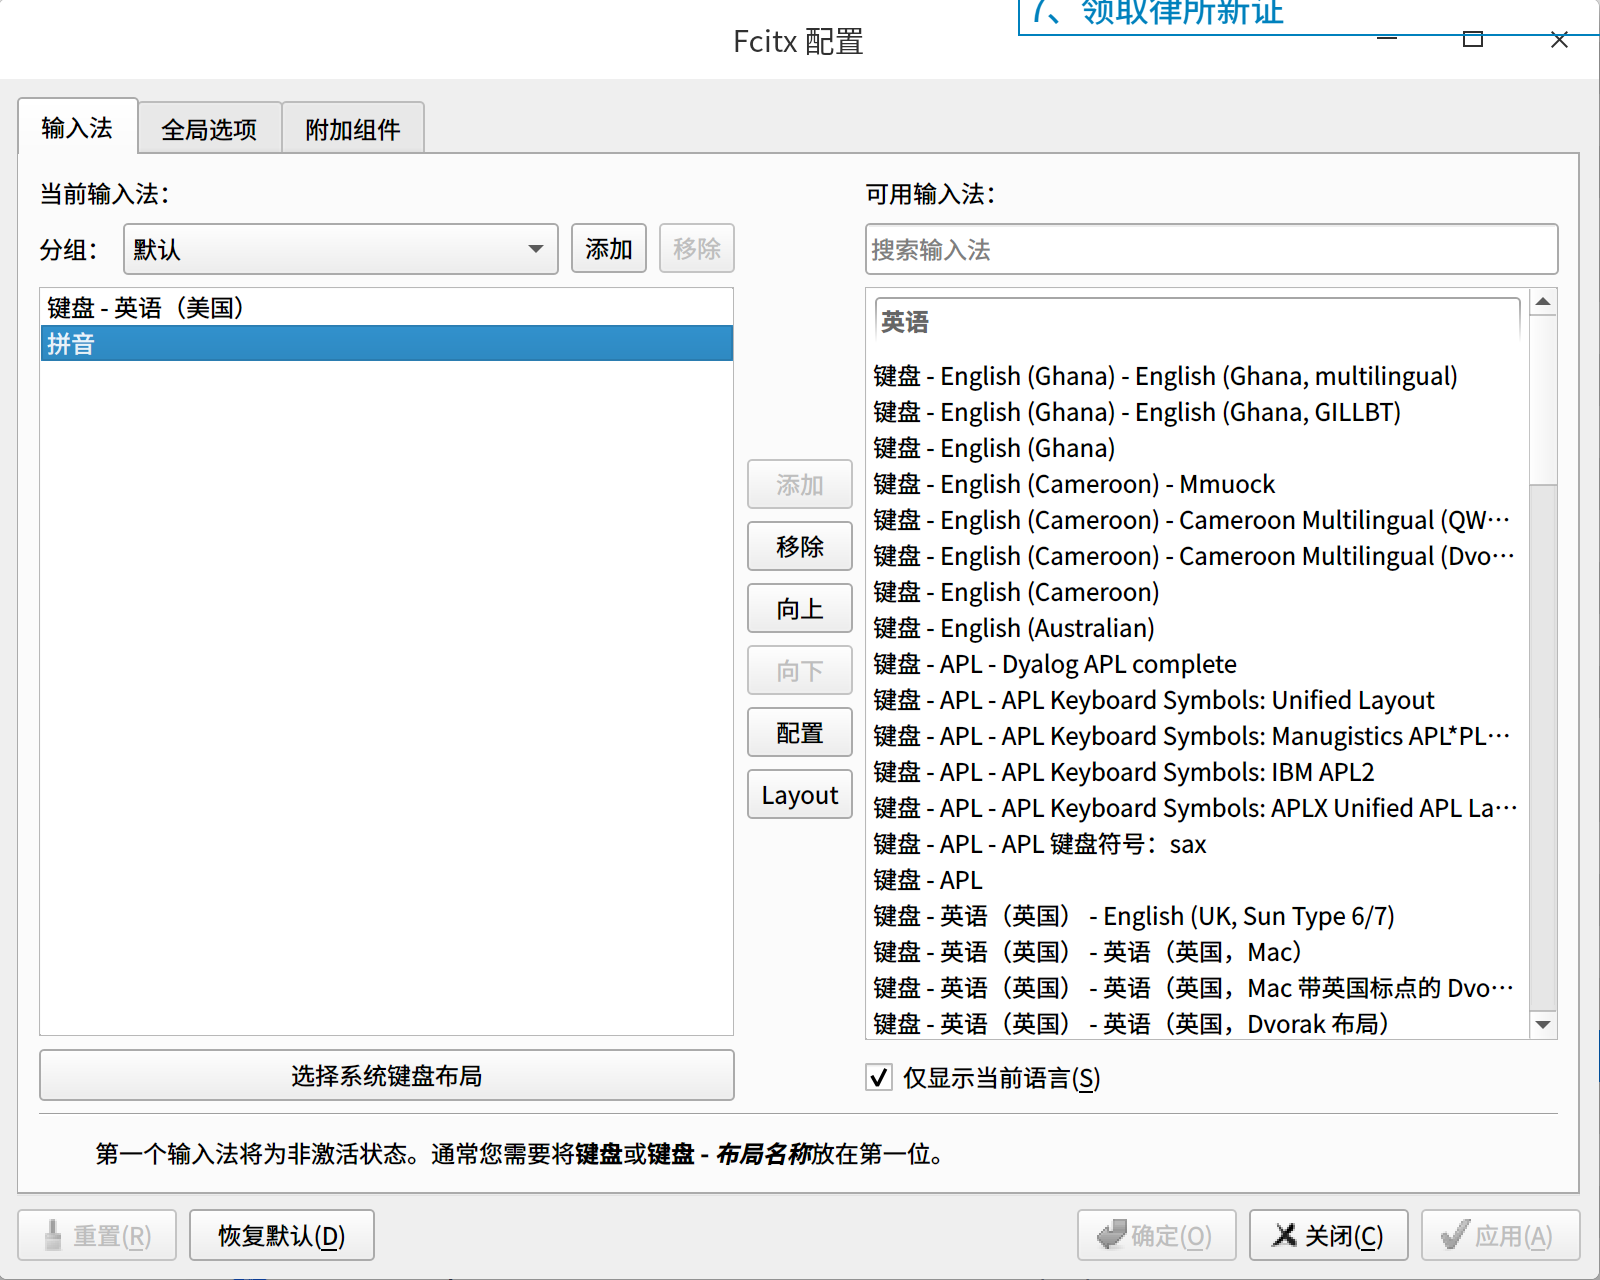Select 键盘 - English (Australian)

click(1197, 628)
